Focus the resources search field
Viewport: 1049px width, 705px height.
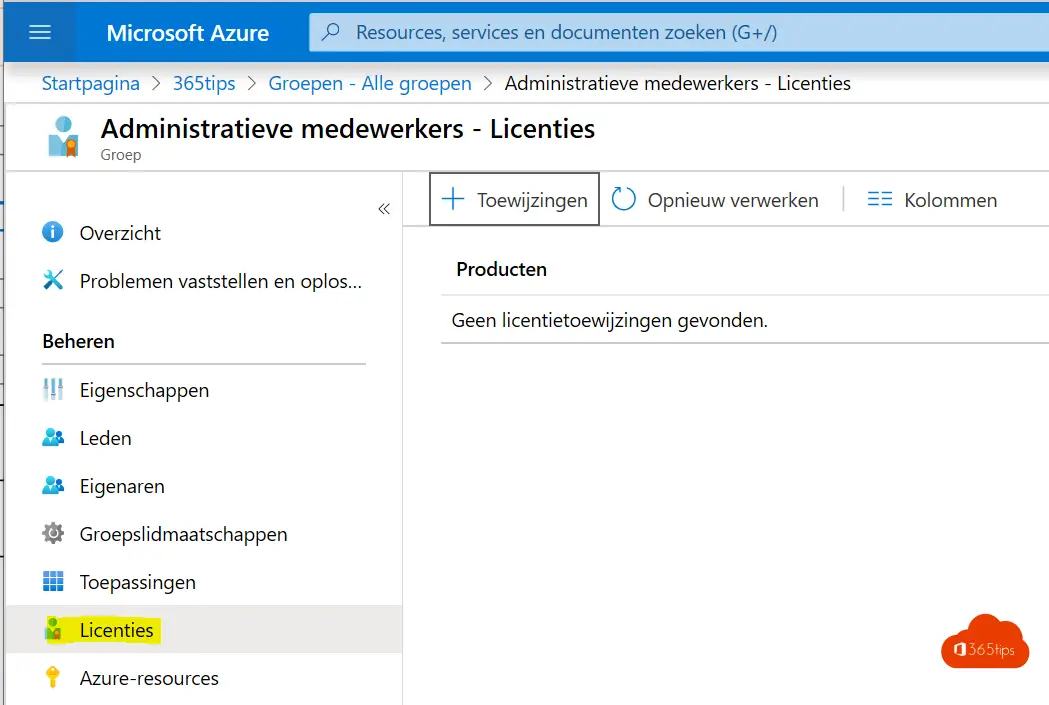[x=679, y=32]
